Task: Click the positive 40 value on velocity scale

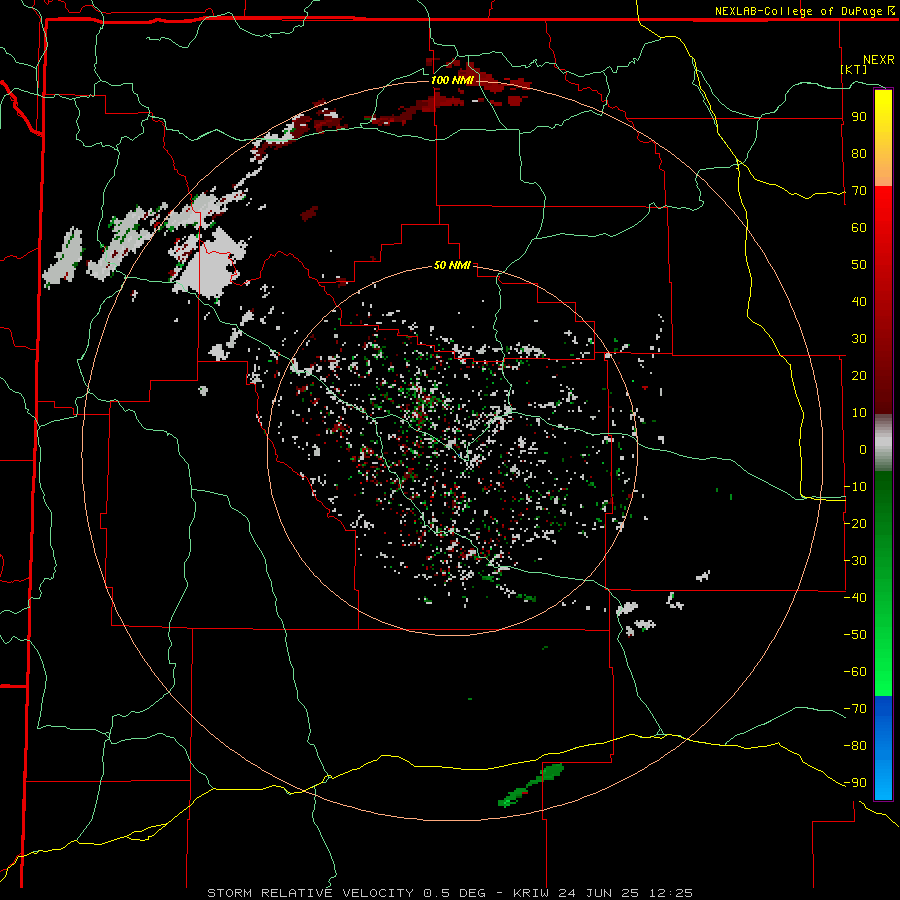Action: coord(859,301)
